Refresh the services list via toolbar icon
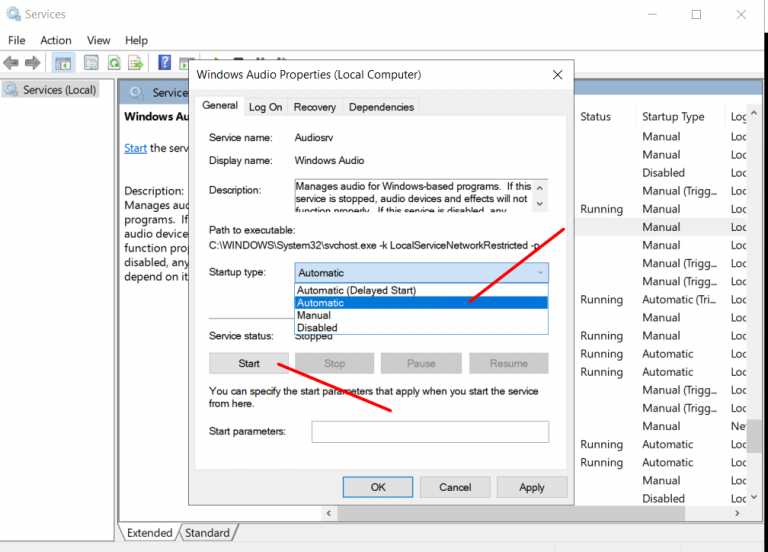Screen dimensions: 768x552 [x=114, y=63]
